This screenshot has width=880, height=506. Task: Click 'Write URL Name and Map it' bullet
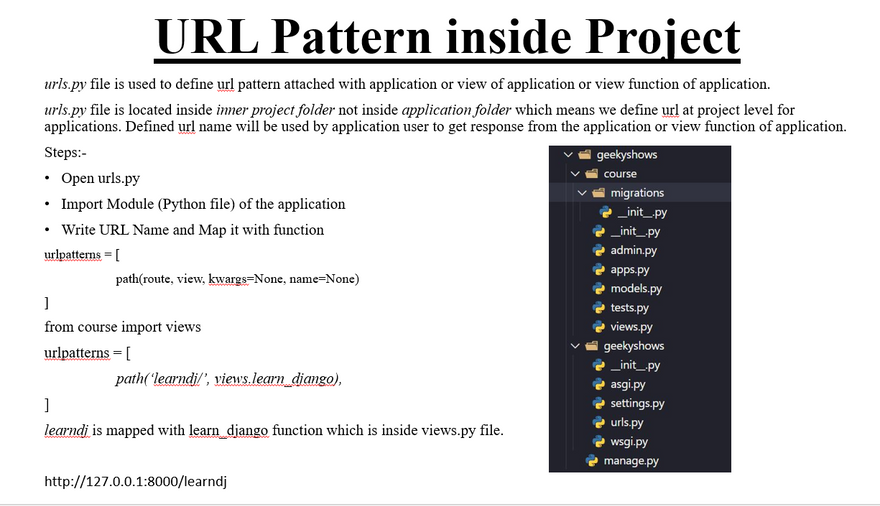pyautogui.click(x=192, y=230)
